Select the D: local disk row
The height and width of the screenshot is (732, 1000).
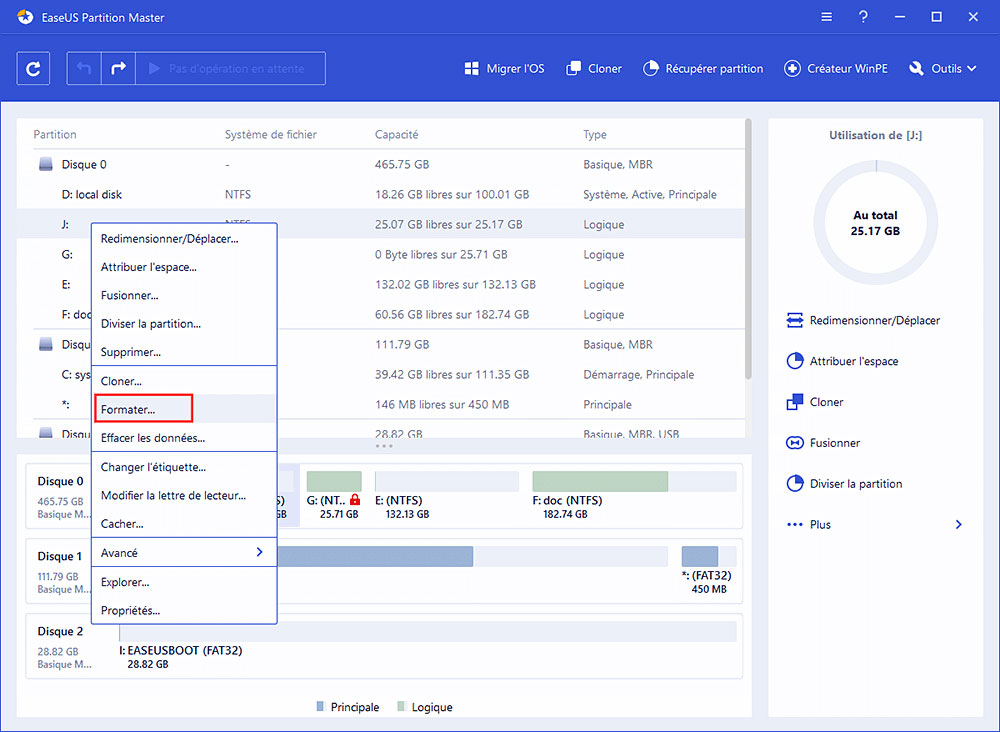pos(380,194)
